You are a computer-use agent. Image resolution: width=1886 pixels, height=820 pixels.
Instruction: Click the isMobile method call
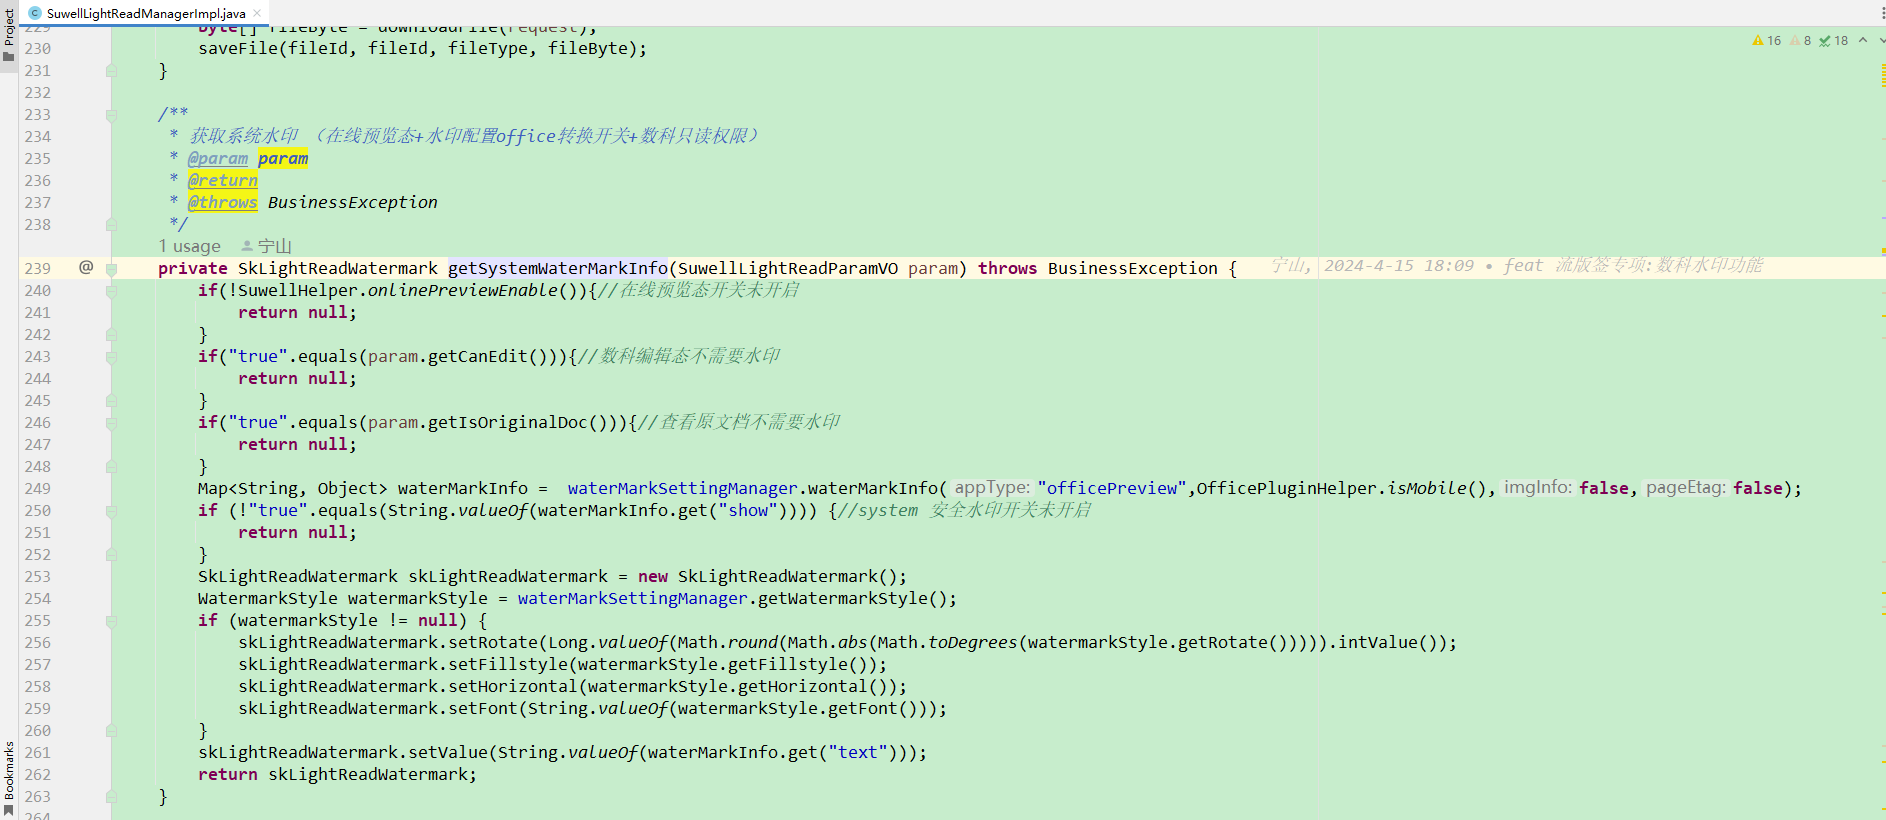coord(1426,488)
